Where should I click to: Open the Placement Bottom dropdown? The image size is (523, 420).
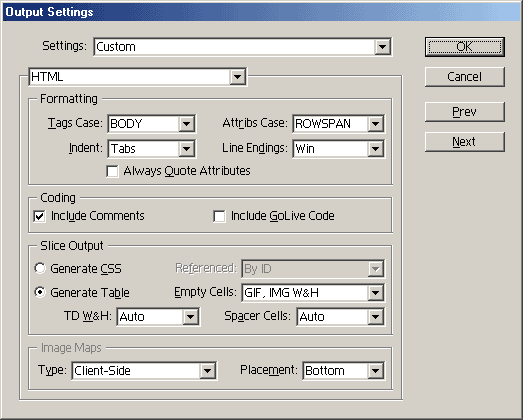click(x=344, y=371)
